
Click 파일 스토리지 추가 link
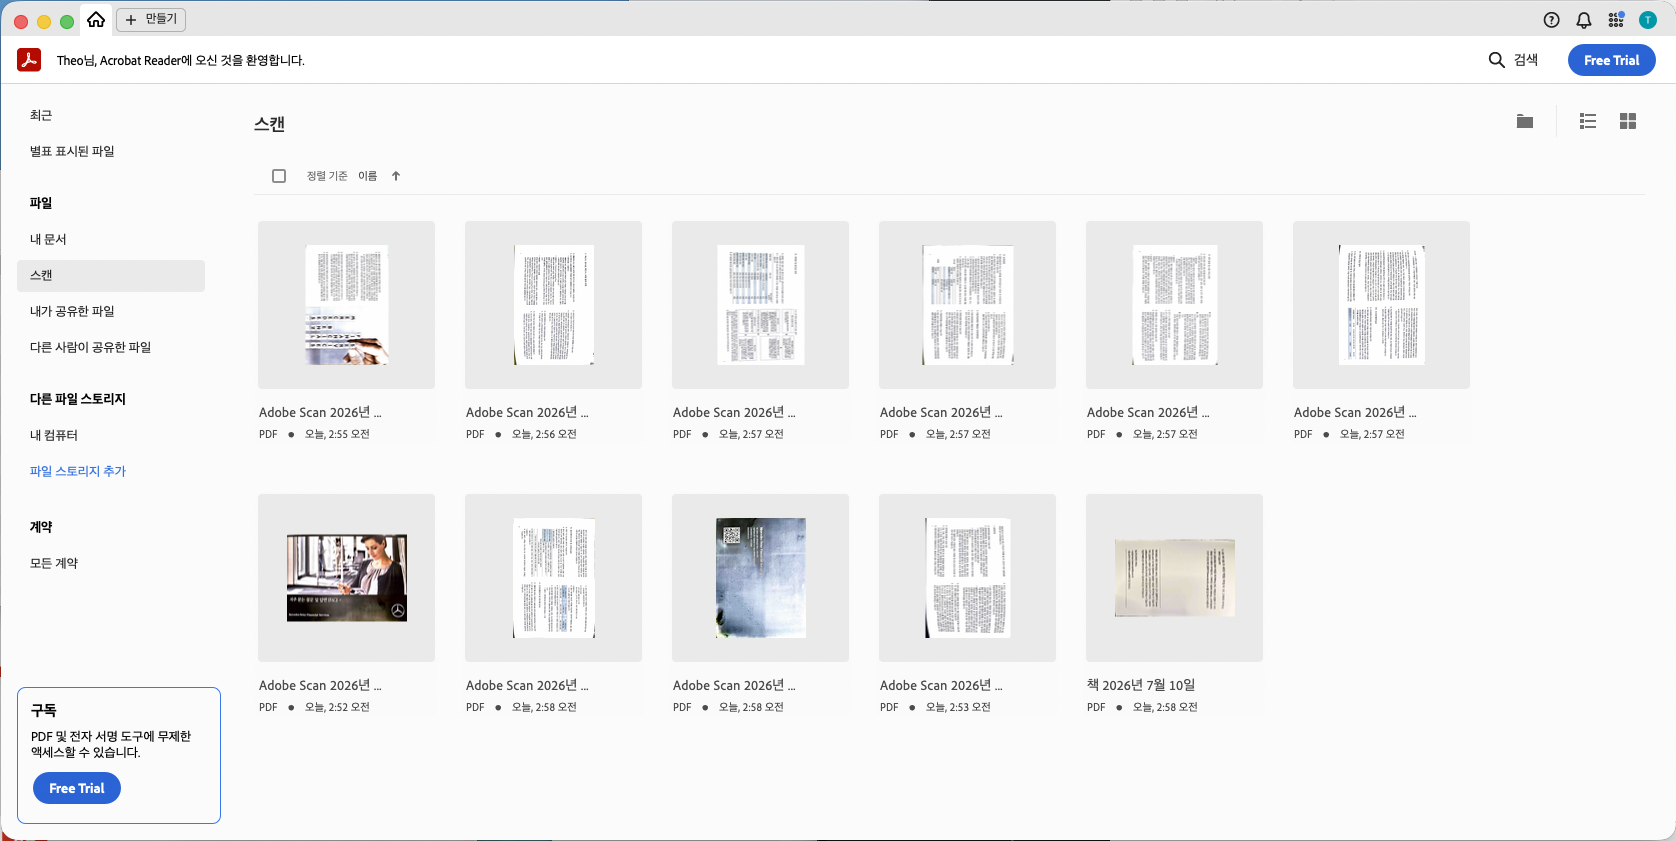pyautogui.click(x=78, y=471)
